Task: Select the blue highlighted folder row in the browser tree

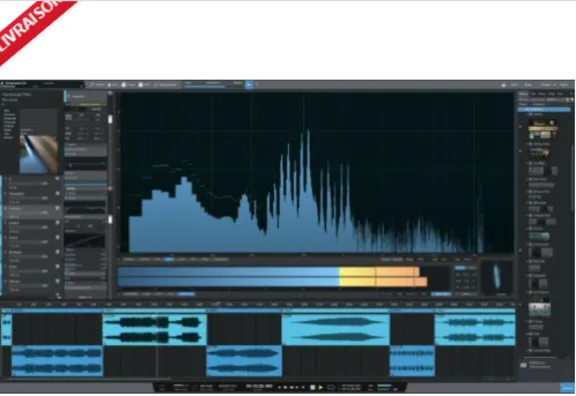Action: (x=544, y=109)
